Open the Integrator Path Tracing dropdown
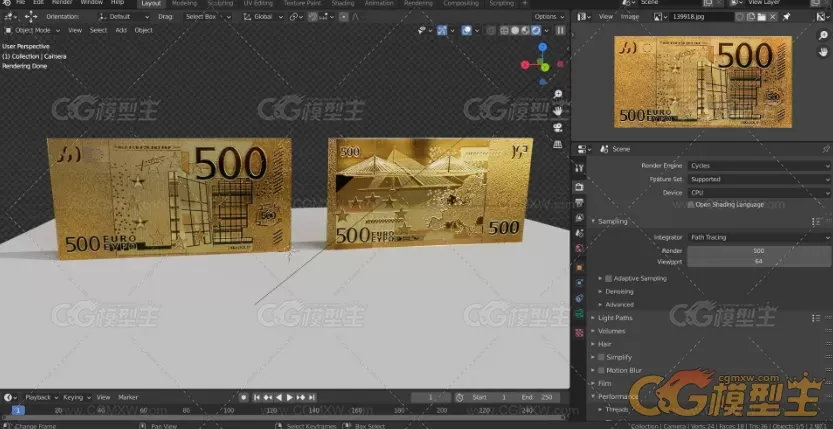Screen dimensions: 833x429 point(760,237)
